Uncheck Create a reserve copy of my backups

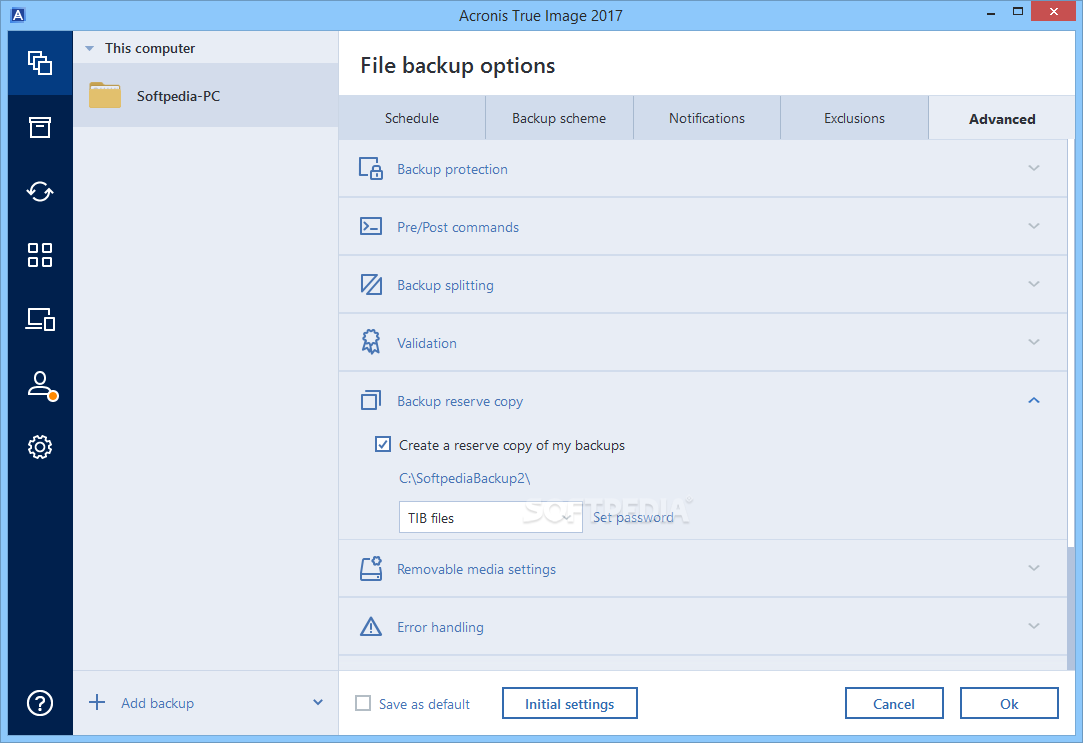(383, 444)
